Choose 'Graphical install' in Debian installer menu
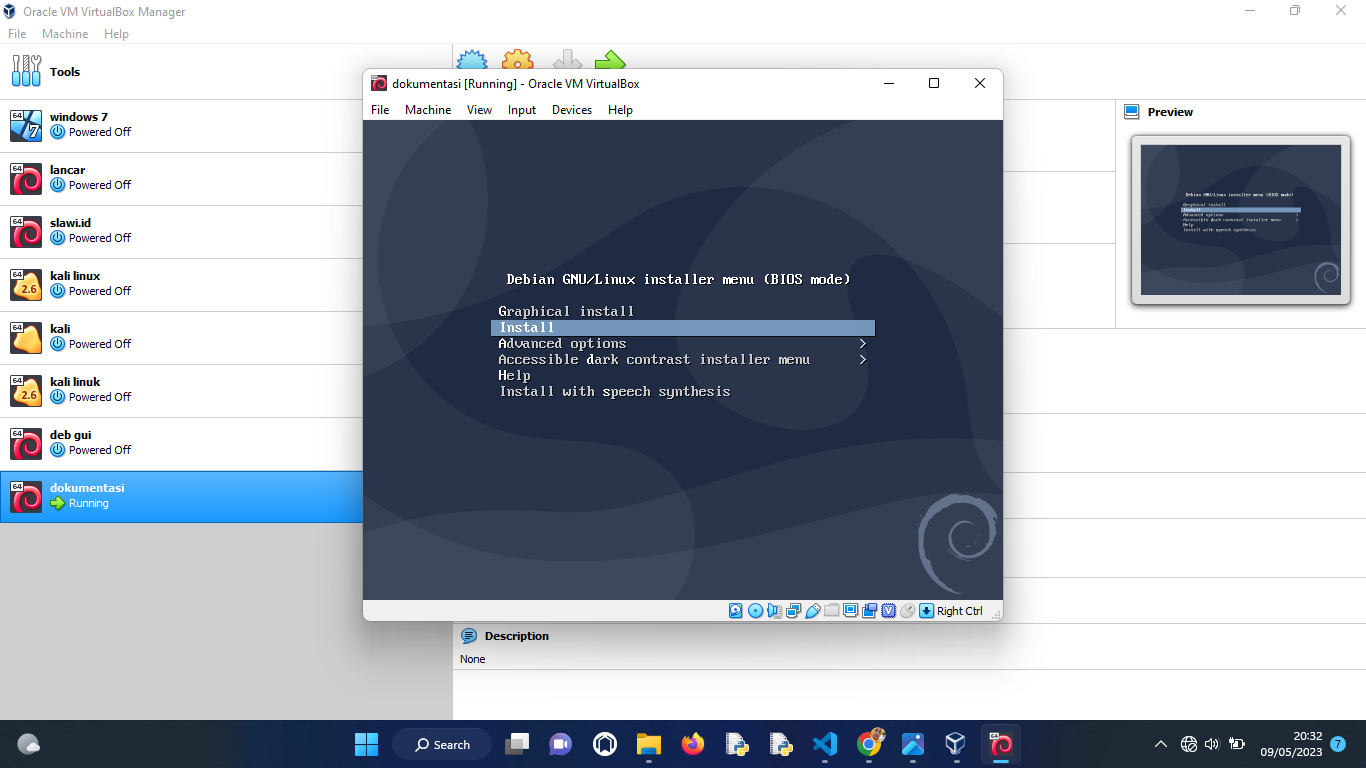 coord(566,311)
